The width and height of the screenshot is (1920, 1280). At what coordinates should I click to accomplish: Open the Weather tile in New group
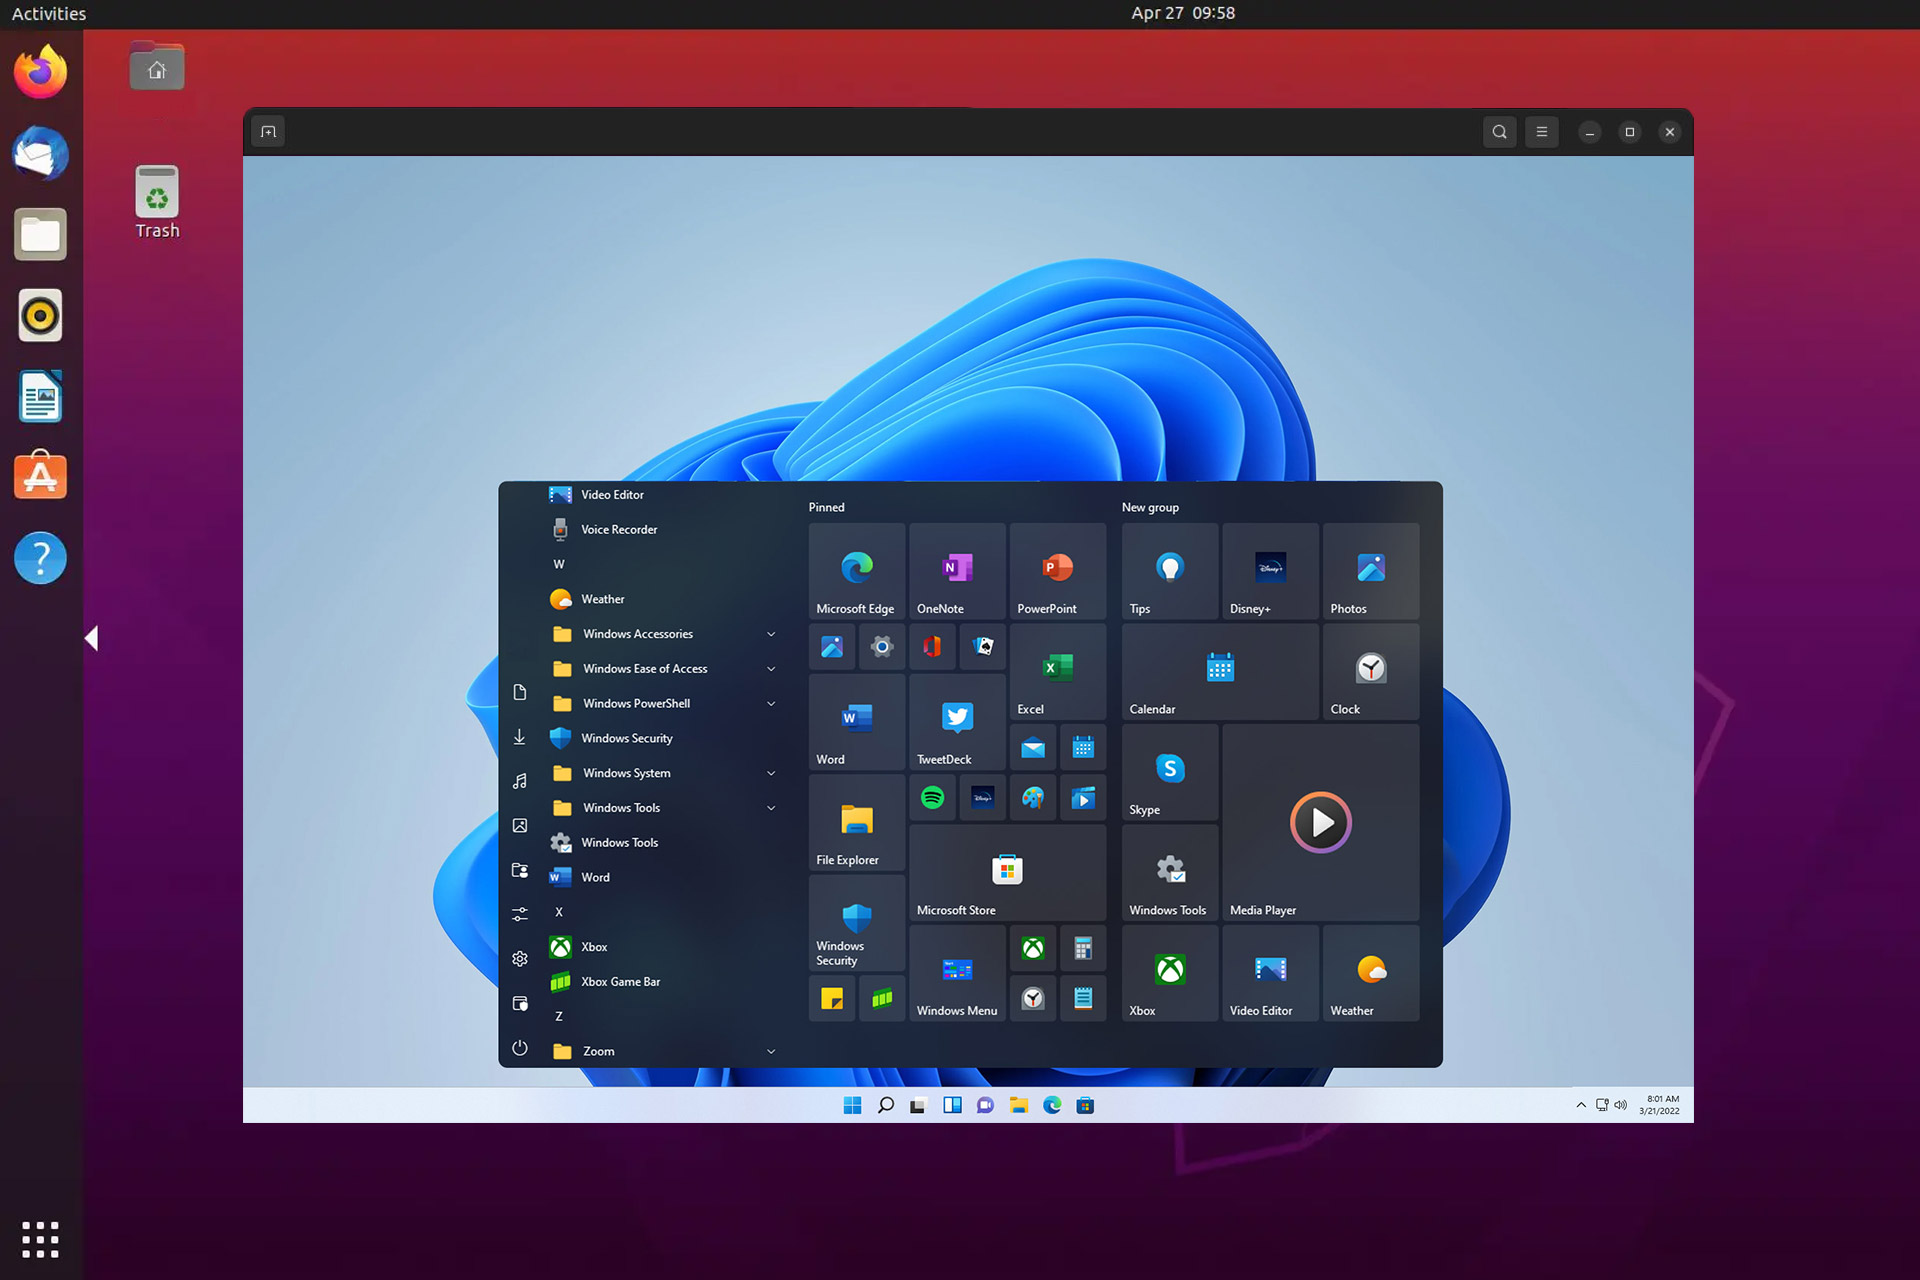pyautogui.click(x=1371, y=973)
